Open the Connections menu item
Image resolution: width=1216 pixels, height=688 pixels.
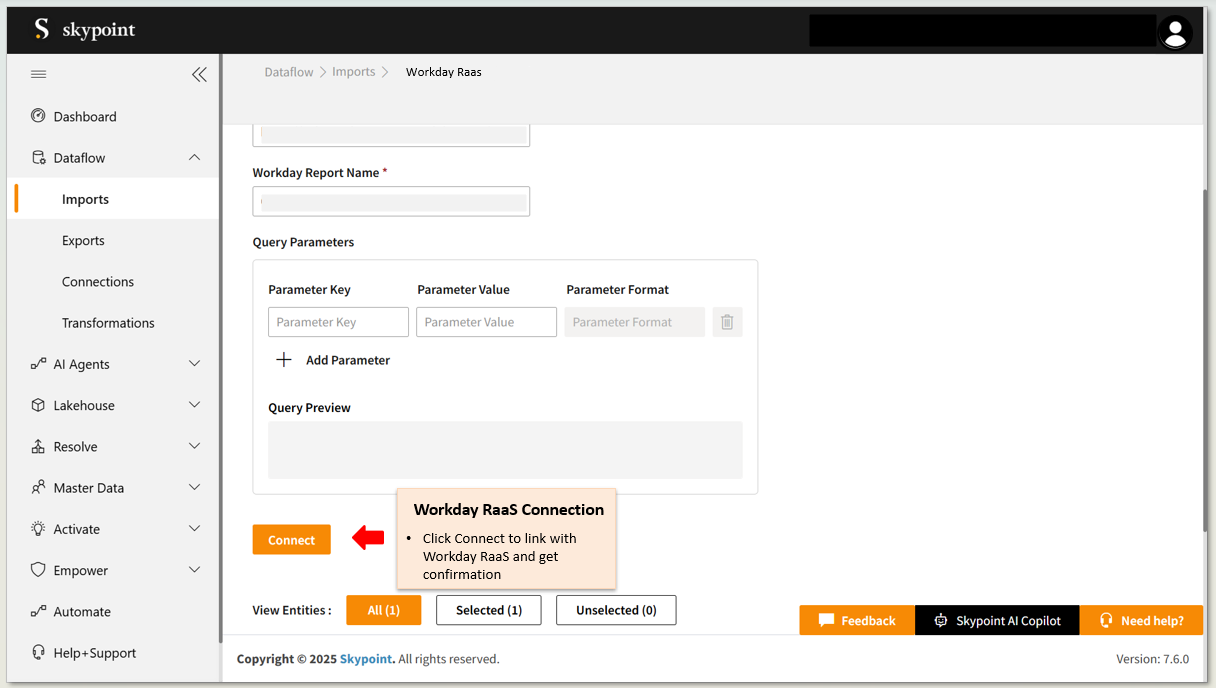click(x=98, y=282)
